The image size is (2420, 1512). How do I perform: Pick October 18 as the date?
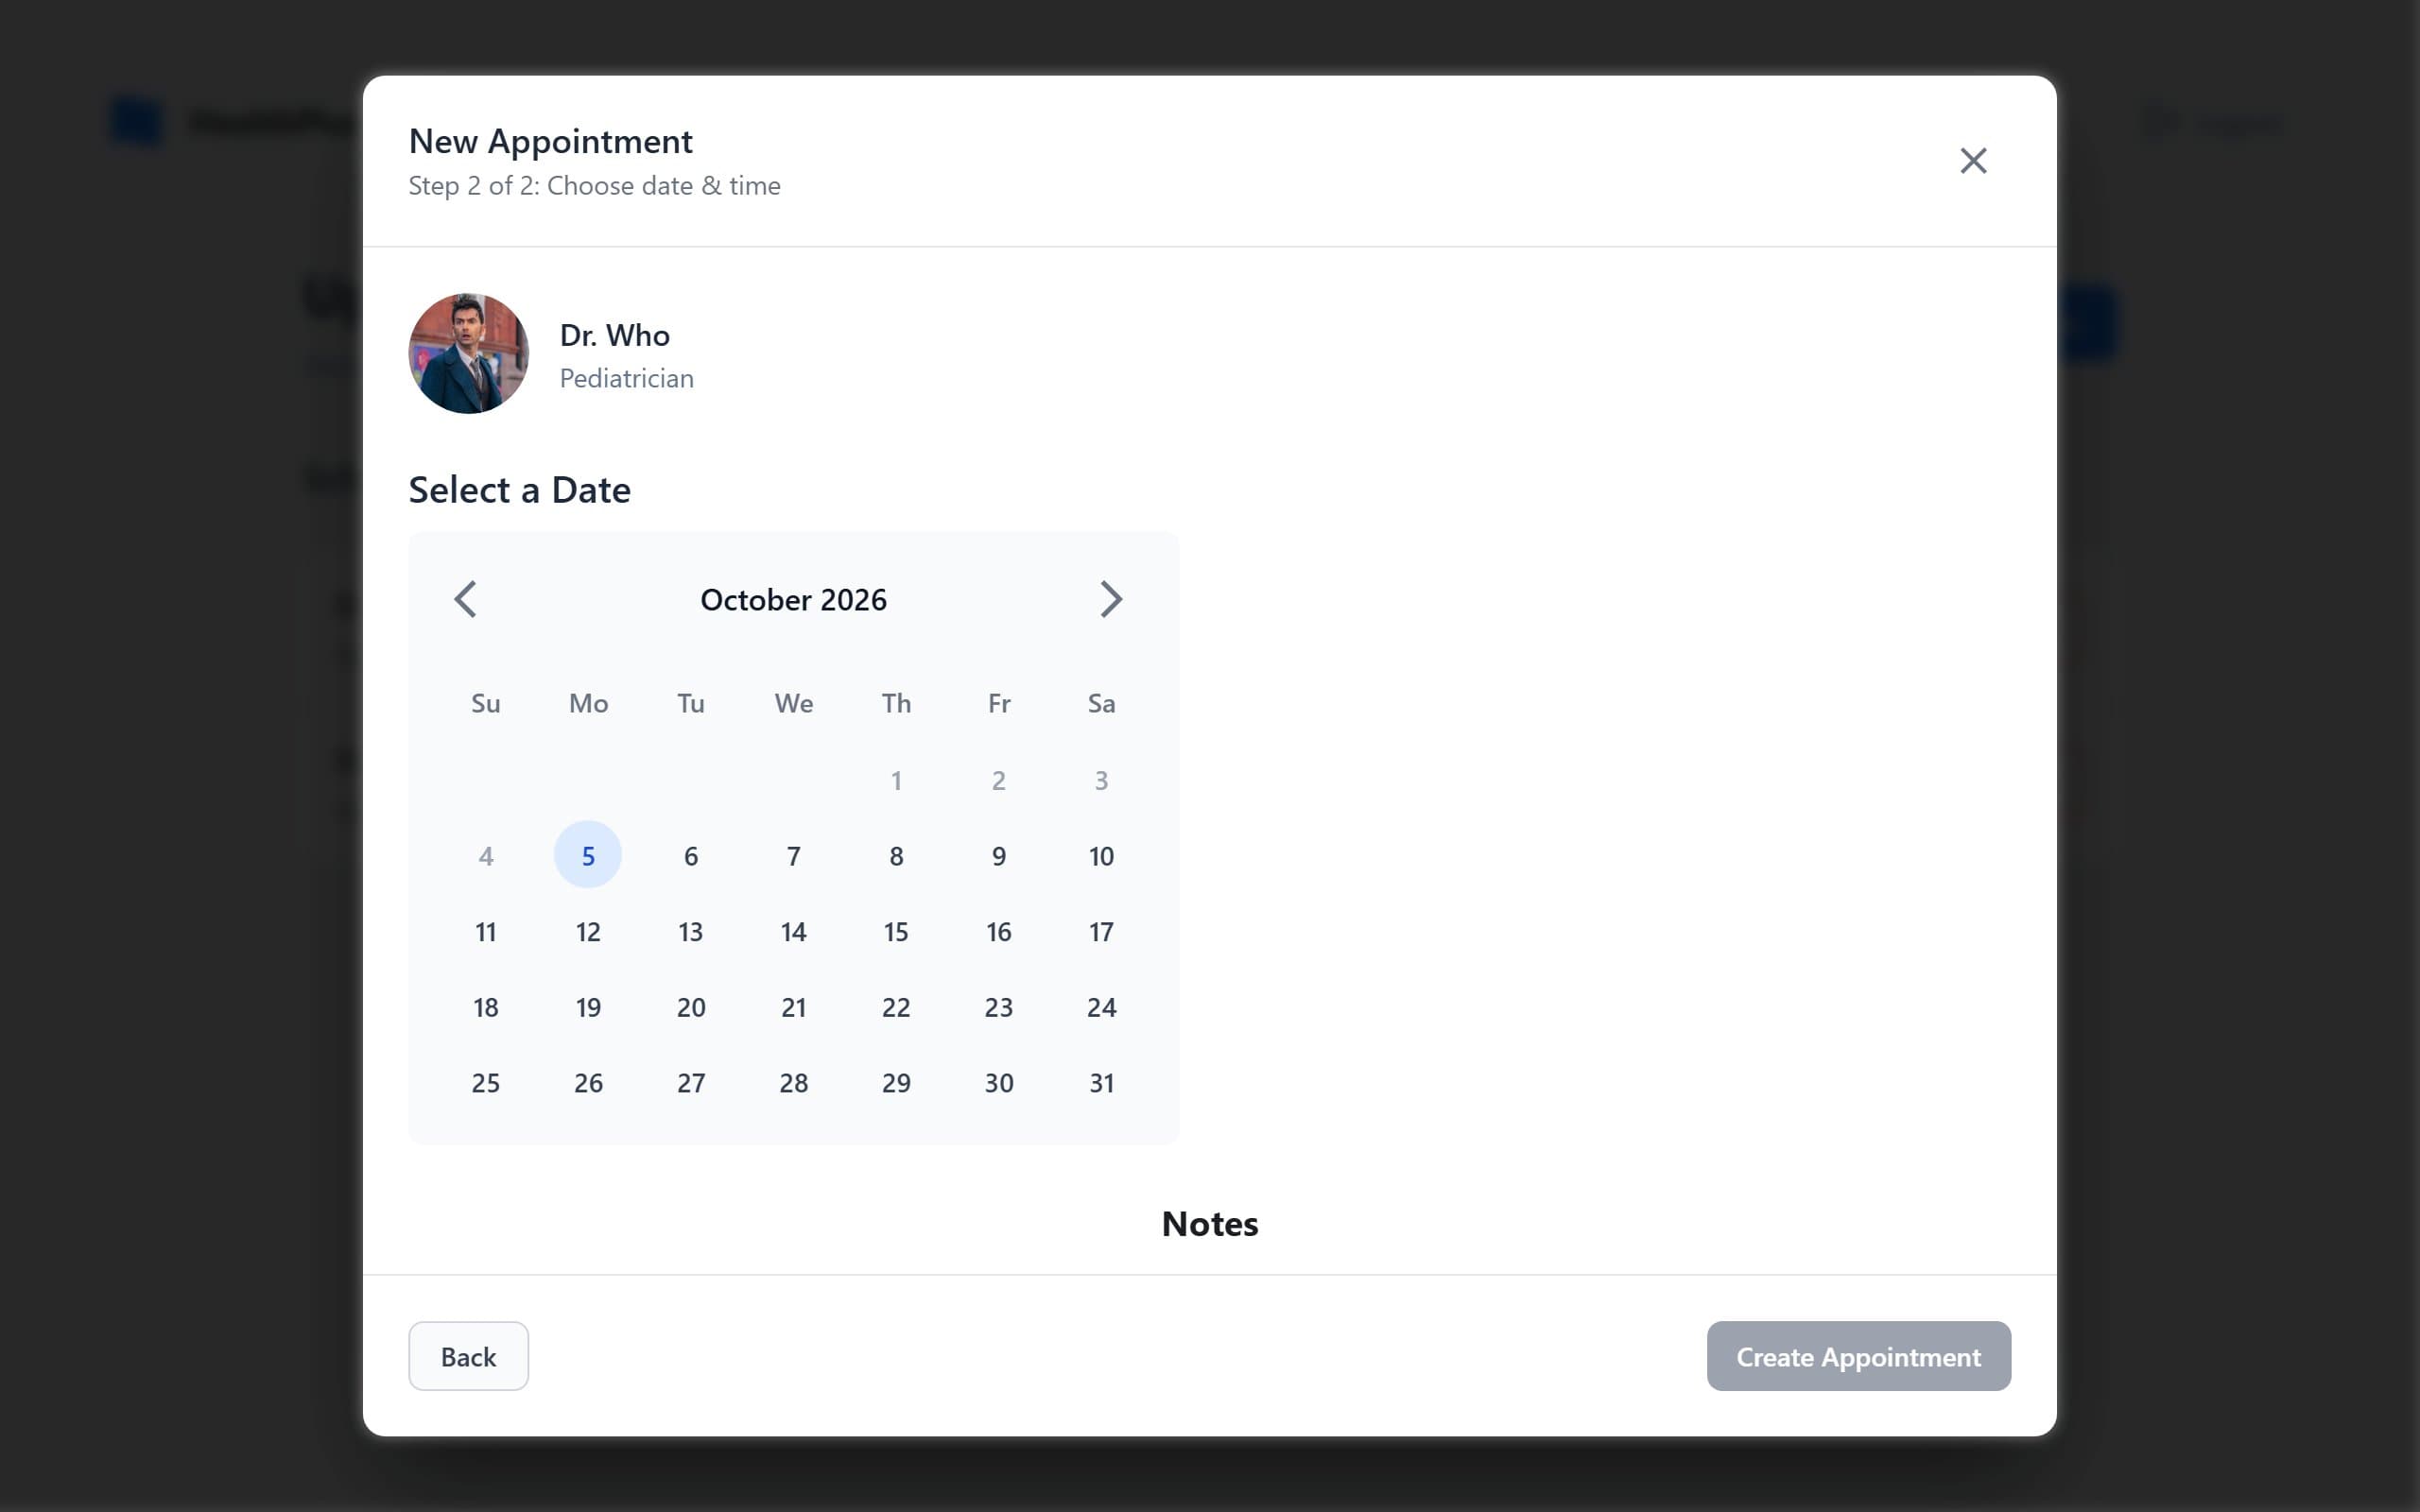(x=486, y=1007)
